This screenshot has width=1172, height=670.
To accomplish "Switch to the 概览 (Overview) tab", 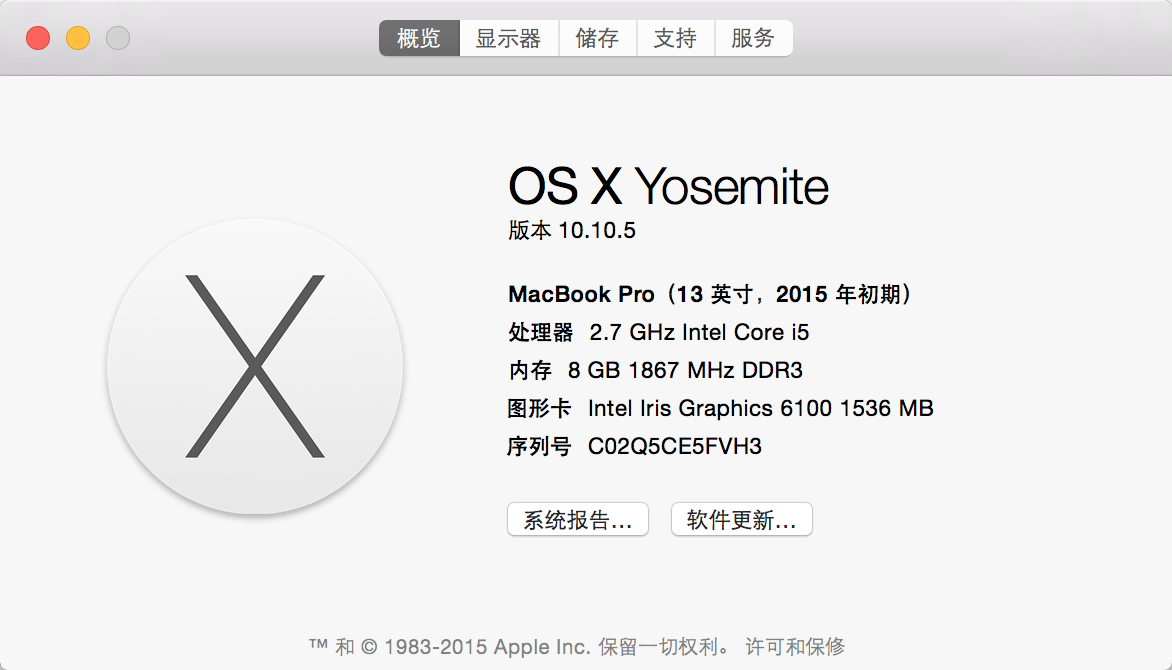I will tap(419, 39).
